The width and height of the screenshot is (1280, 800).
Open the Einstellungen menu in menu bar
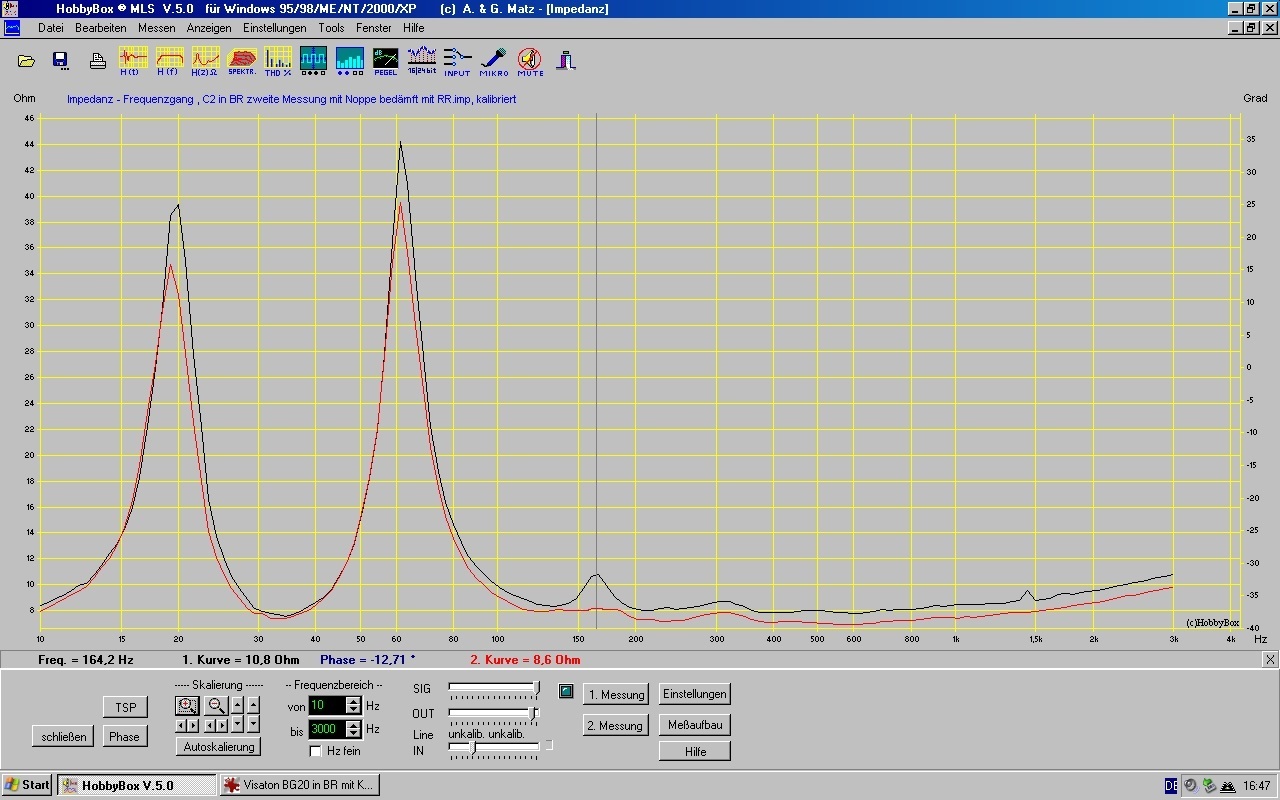[x=274, y=28]
